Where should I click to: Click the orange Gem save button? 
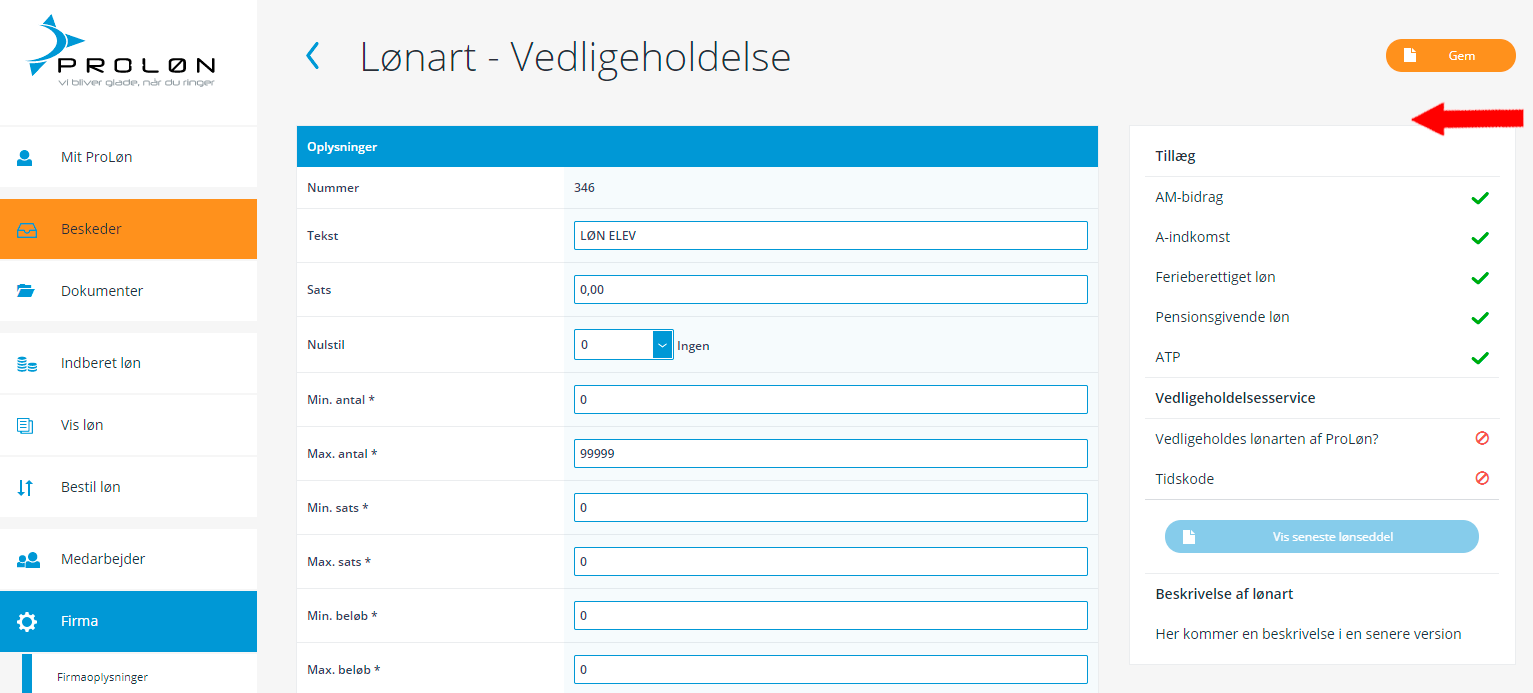(1450, 56)
